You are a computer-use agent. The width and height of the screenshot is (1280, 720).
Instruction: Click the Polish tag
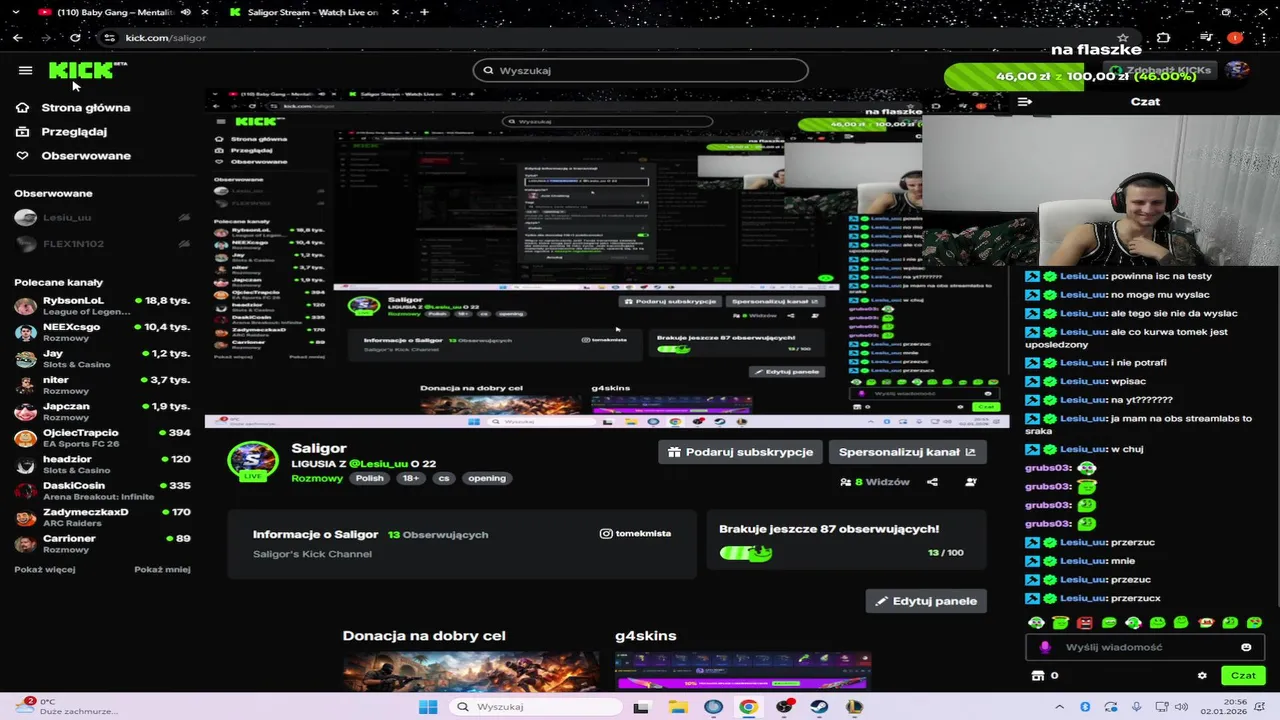(369, 478)
